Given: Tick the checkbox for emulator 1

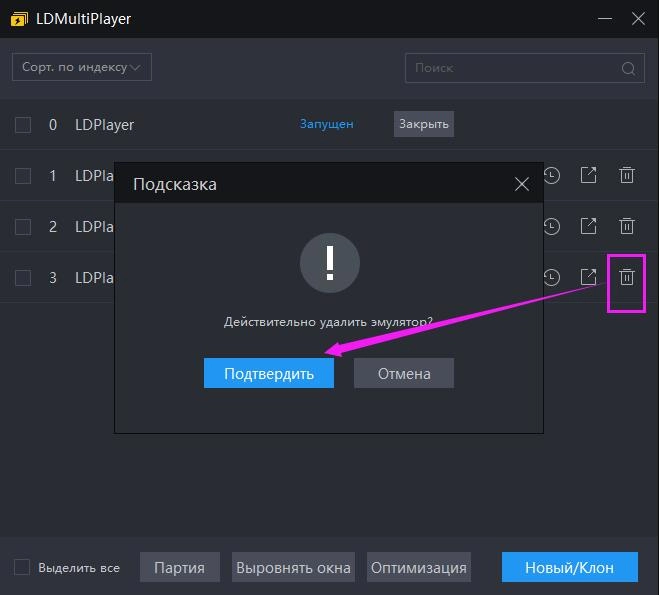Looking at the screenshot, I should click(x=23, y=176).
